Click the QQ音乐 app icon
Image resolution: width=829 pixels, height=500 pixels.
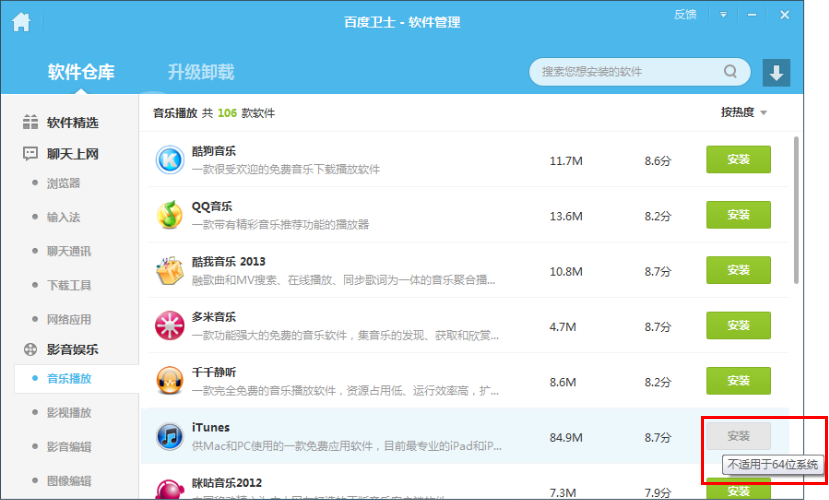click(x=169, y=215)
